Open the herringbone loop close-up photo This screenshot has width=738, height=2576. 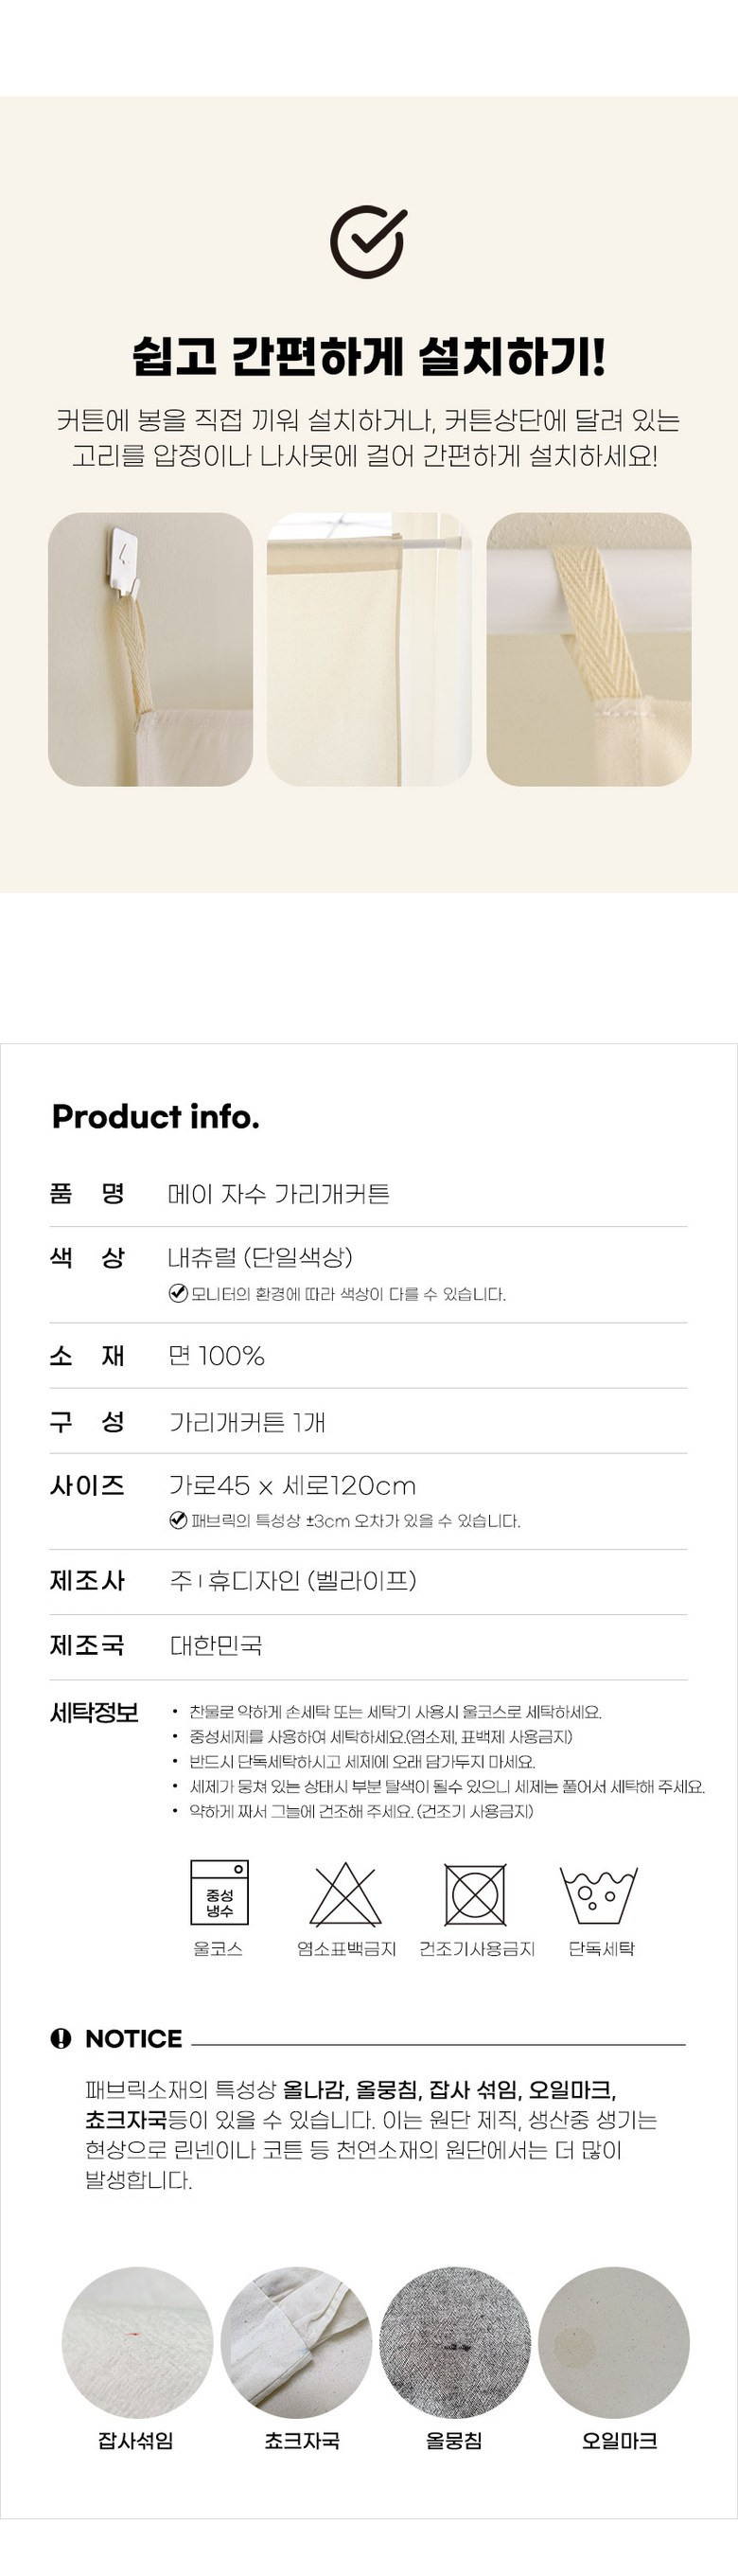coord(588,649)
